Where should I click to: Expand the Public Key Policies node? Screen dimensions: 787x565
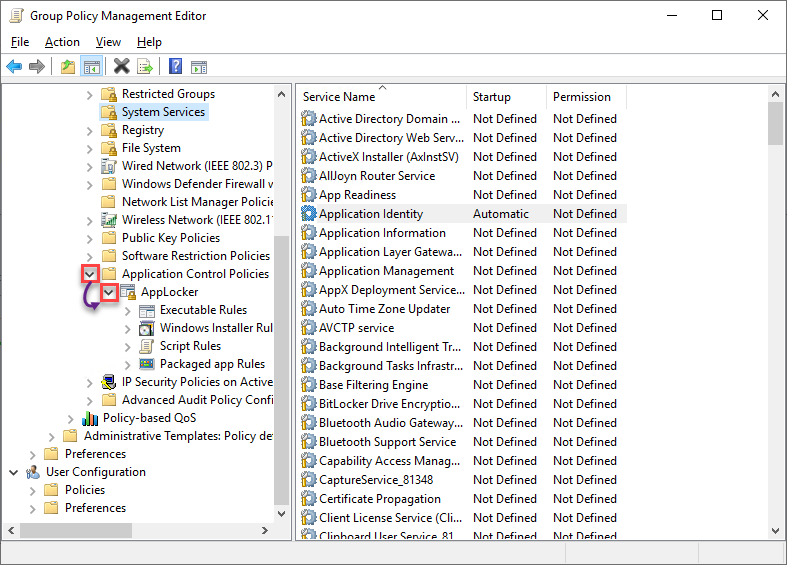click(x=89, y=239)
